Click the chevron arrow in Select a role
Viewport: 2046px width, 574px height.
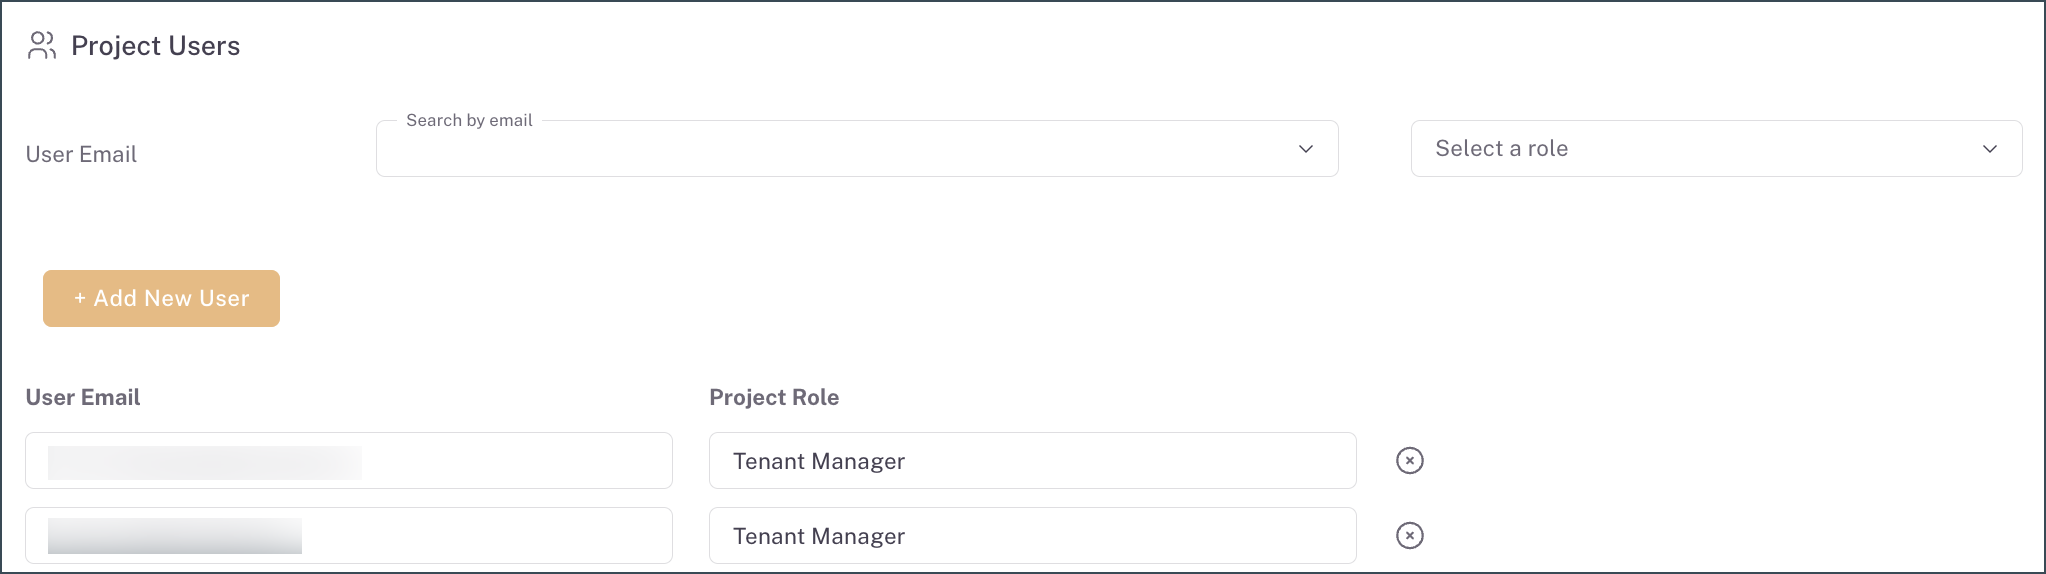1989,149
